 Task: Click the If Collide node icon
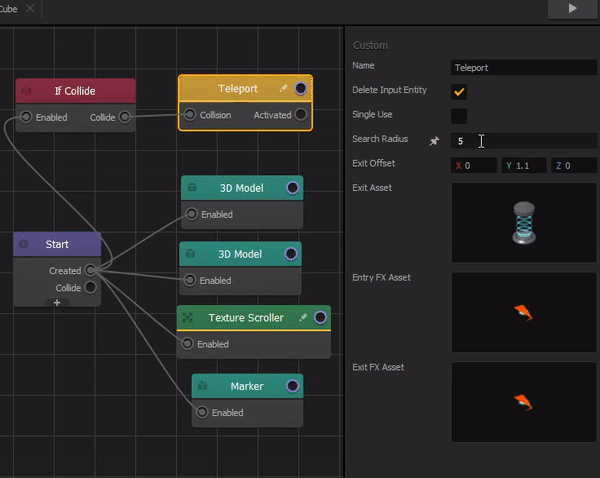[26, 91]
